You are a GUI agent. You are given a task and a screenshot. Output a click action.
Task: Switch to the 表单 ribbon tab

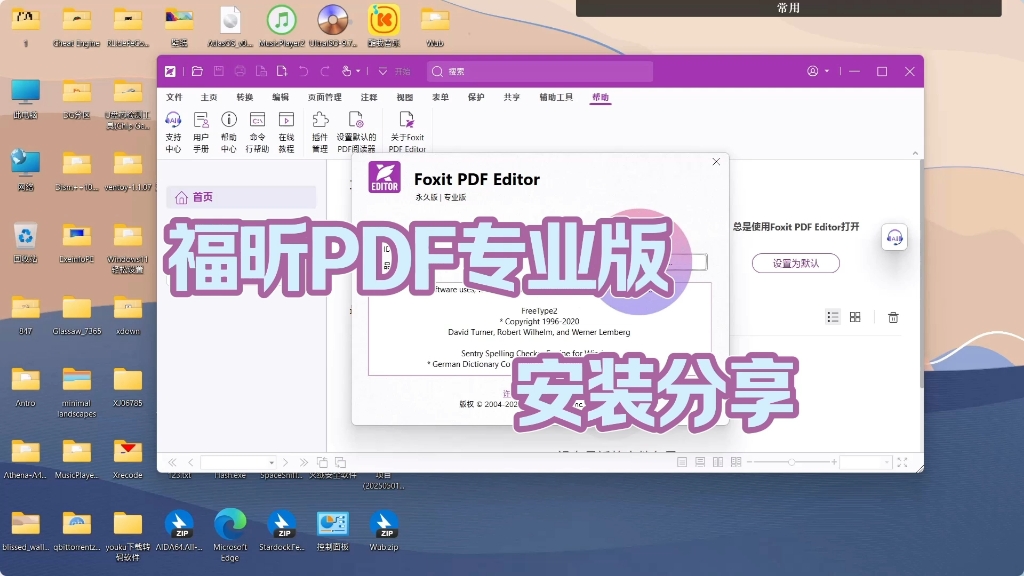pyautogui.click(x=440, y=97)
